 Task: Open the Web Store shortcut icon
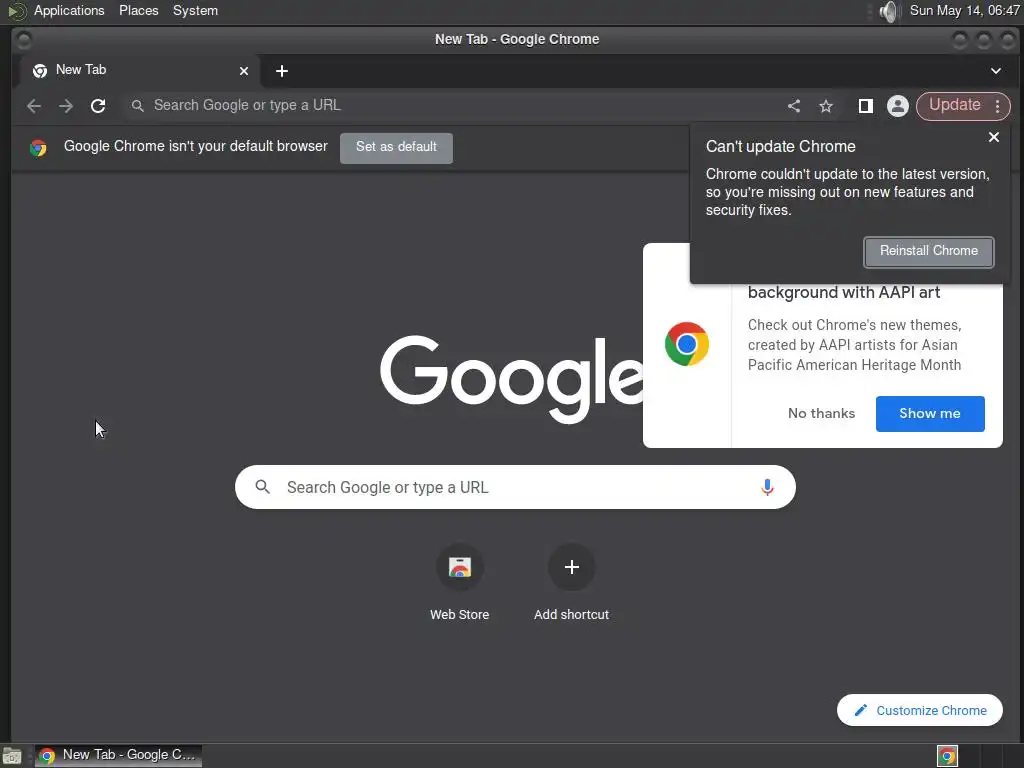tap(460, 567)
